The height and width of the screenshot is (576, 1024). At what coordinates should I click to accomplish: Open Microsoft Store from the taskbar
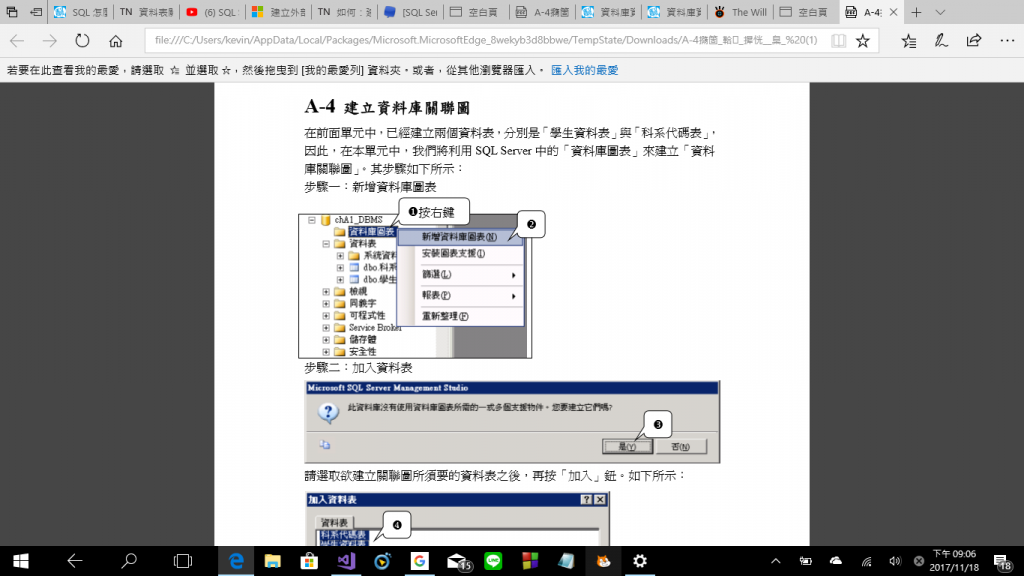(x=309, y=561)
